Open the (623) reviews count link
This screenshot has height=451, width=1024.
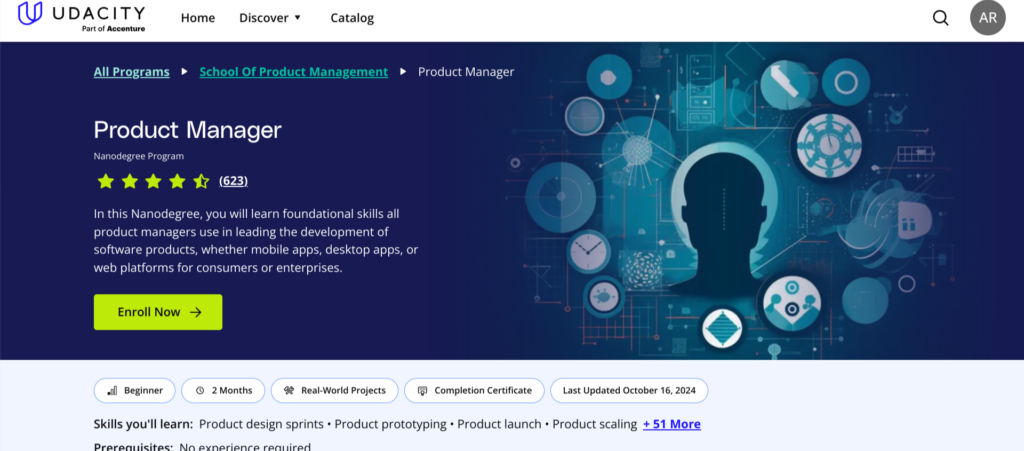[x=233, y=181]
